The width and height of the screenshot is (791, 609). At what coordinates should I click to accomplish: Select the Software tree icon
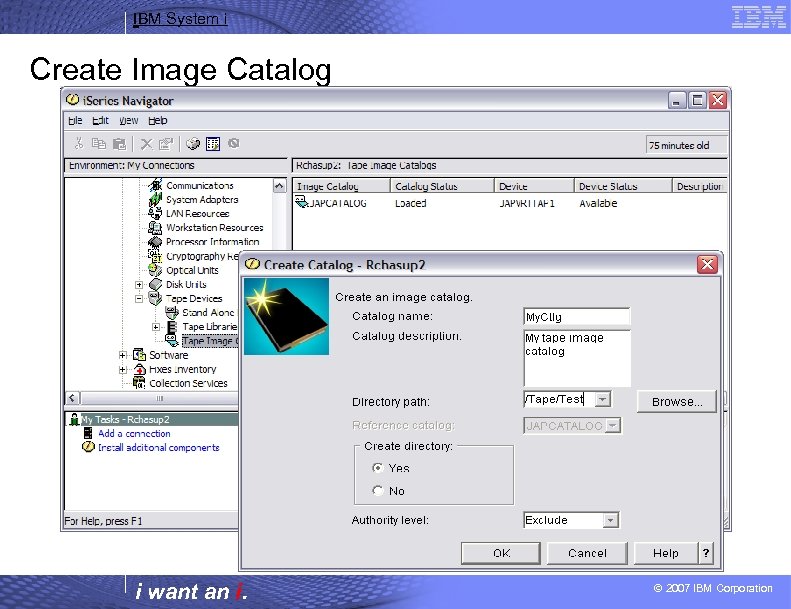pyautogui.click(x=139, y=355)
